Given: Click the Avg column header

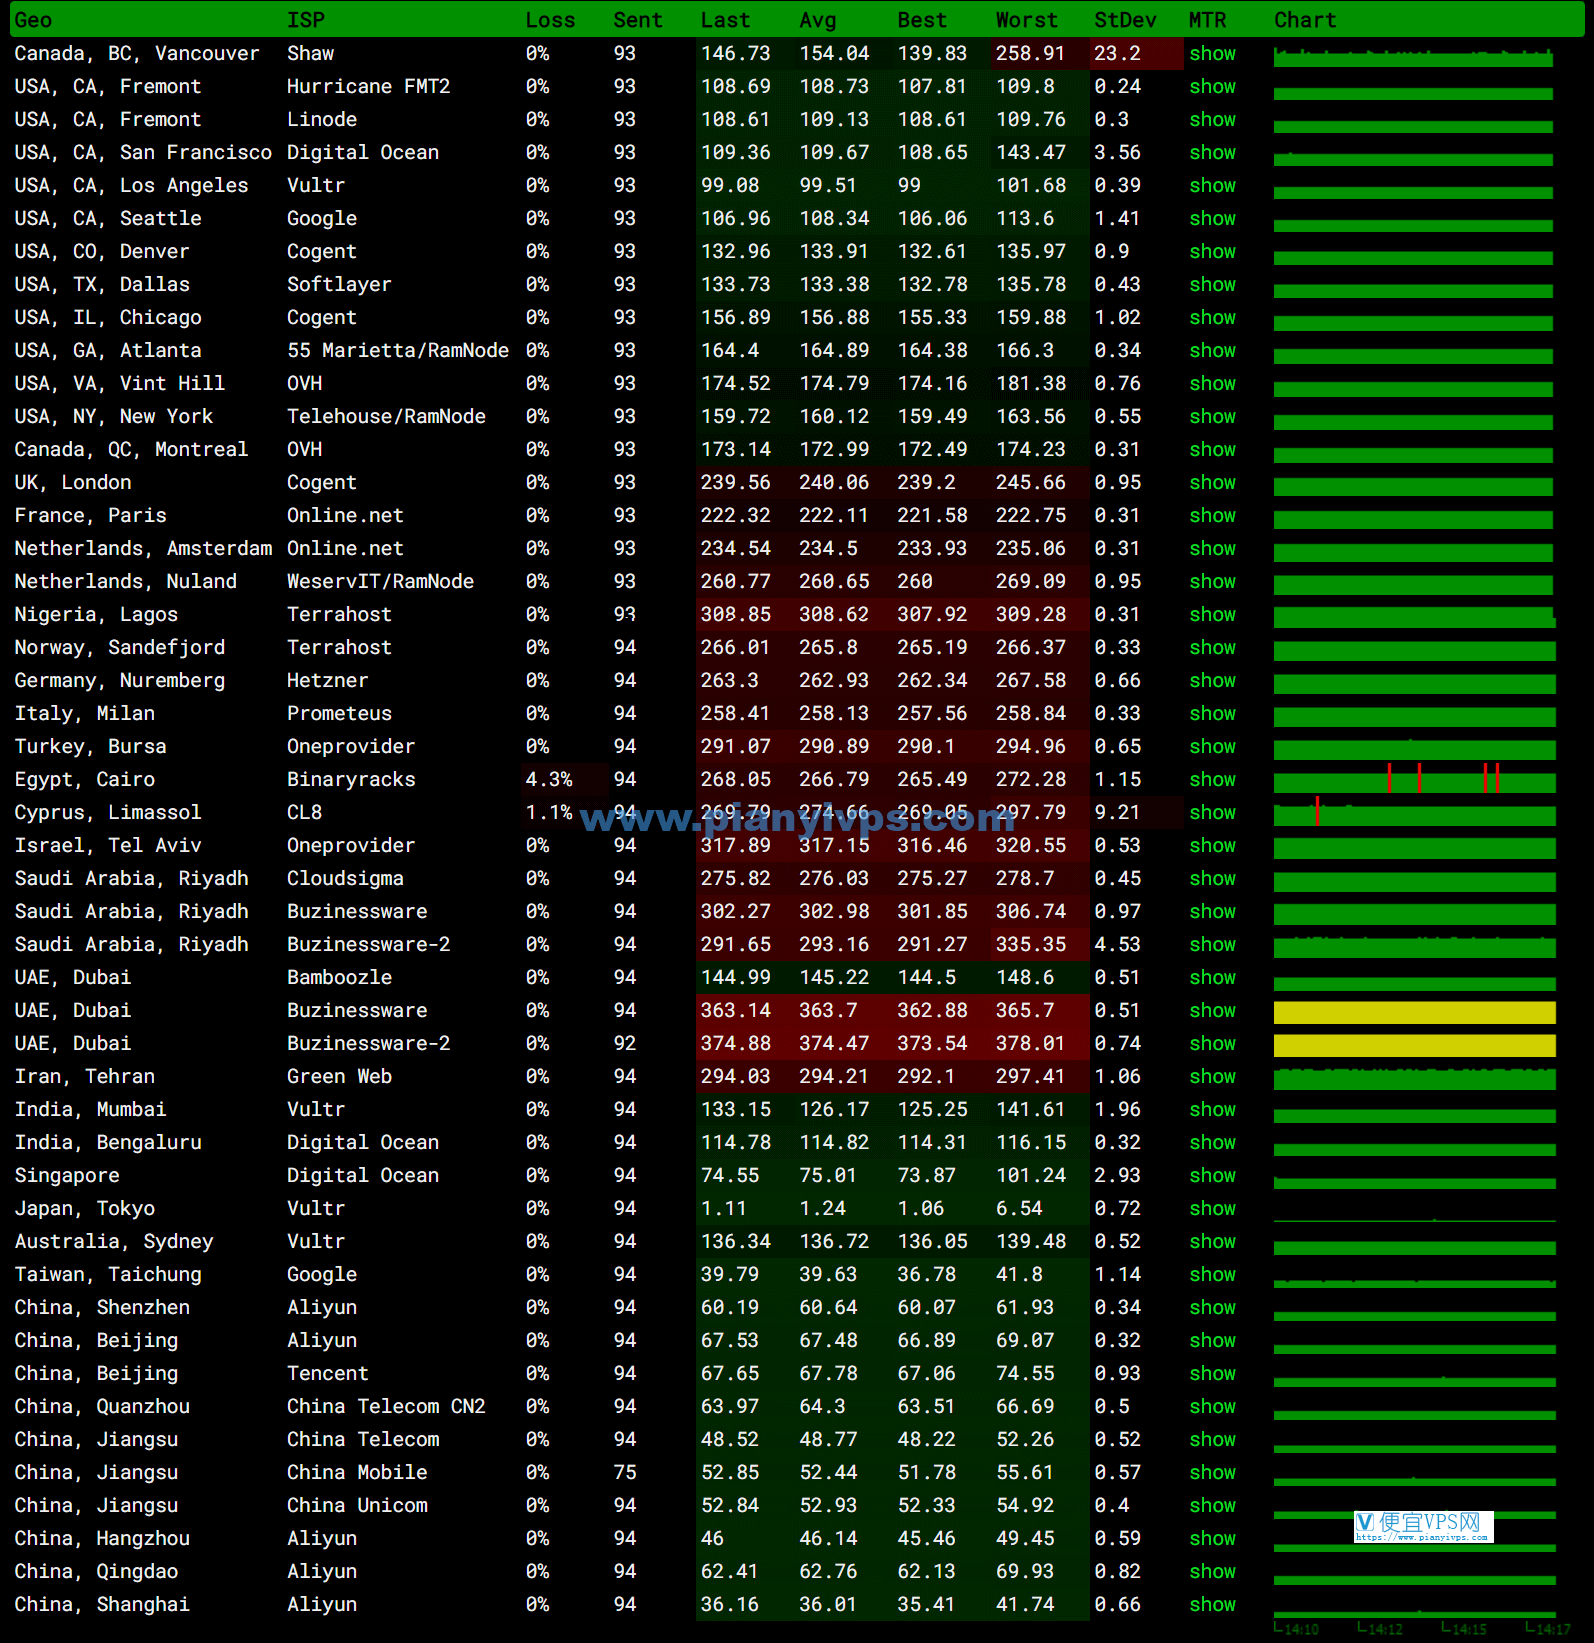Looking at the screenshot, I should click(x=818, y=20).
